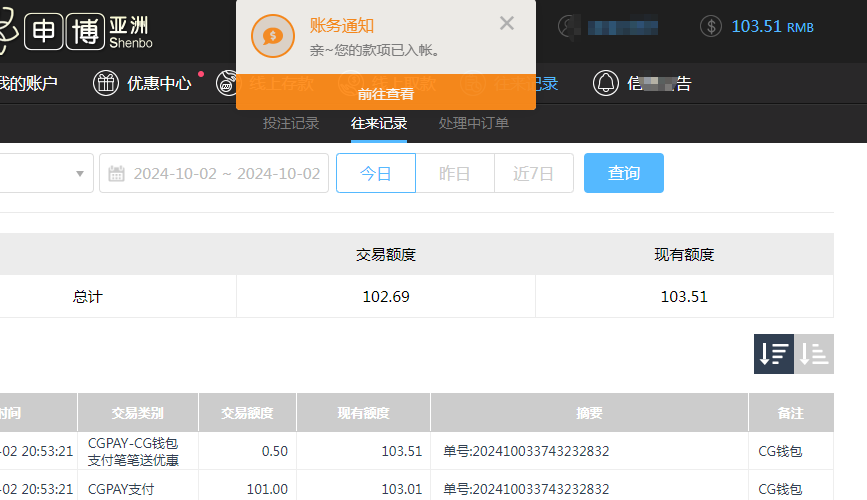Select the 昨日 date filter
Image resolution: width=867 pixels, height=500 pixels.
455,173
